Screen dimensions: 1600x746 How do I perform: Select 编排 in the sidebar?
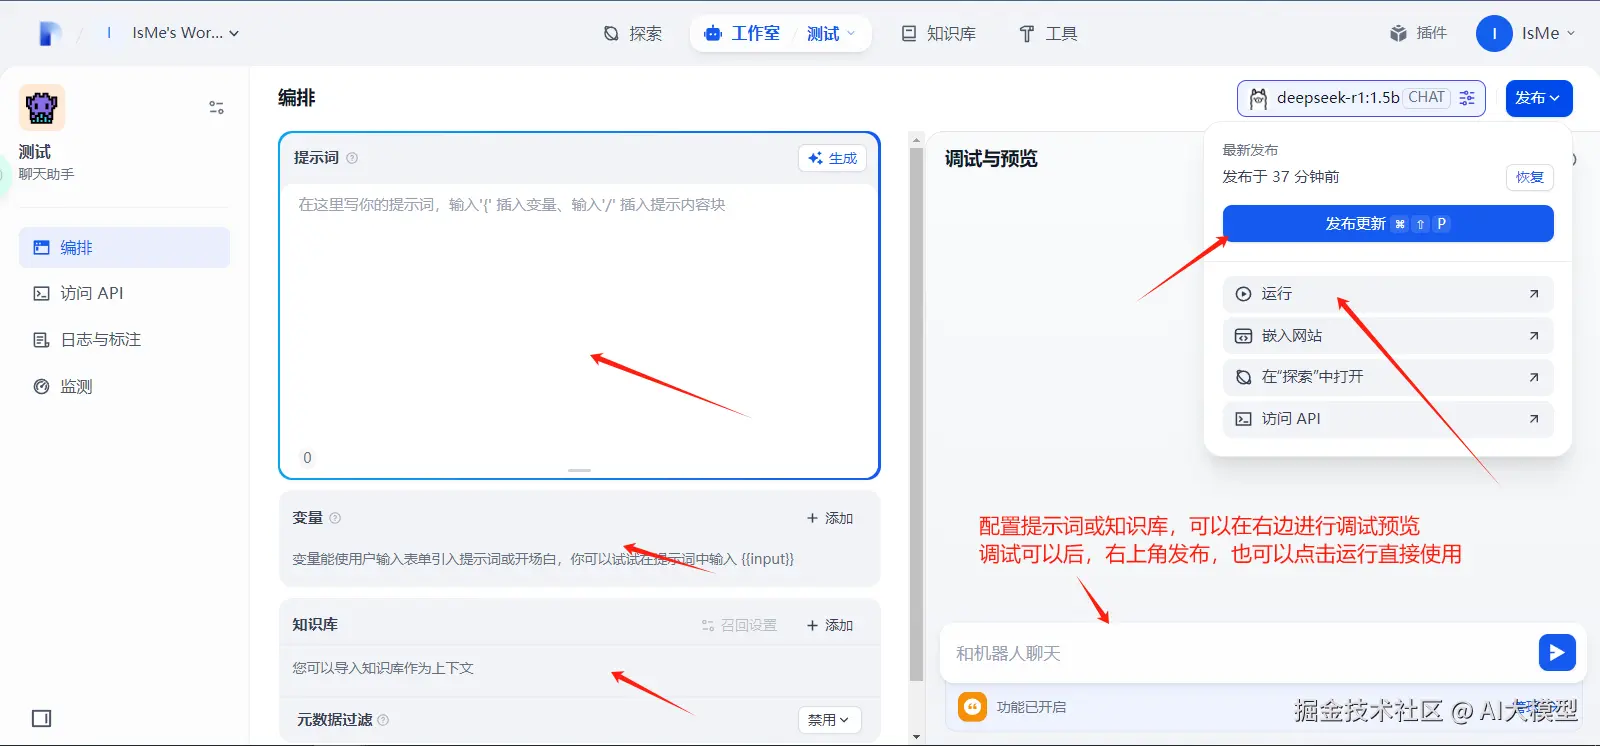click(124, 247)
